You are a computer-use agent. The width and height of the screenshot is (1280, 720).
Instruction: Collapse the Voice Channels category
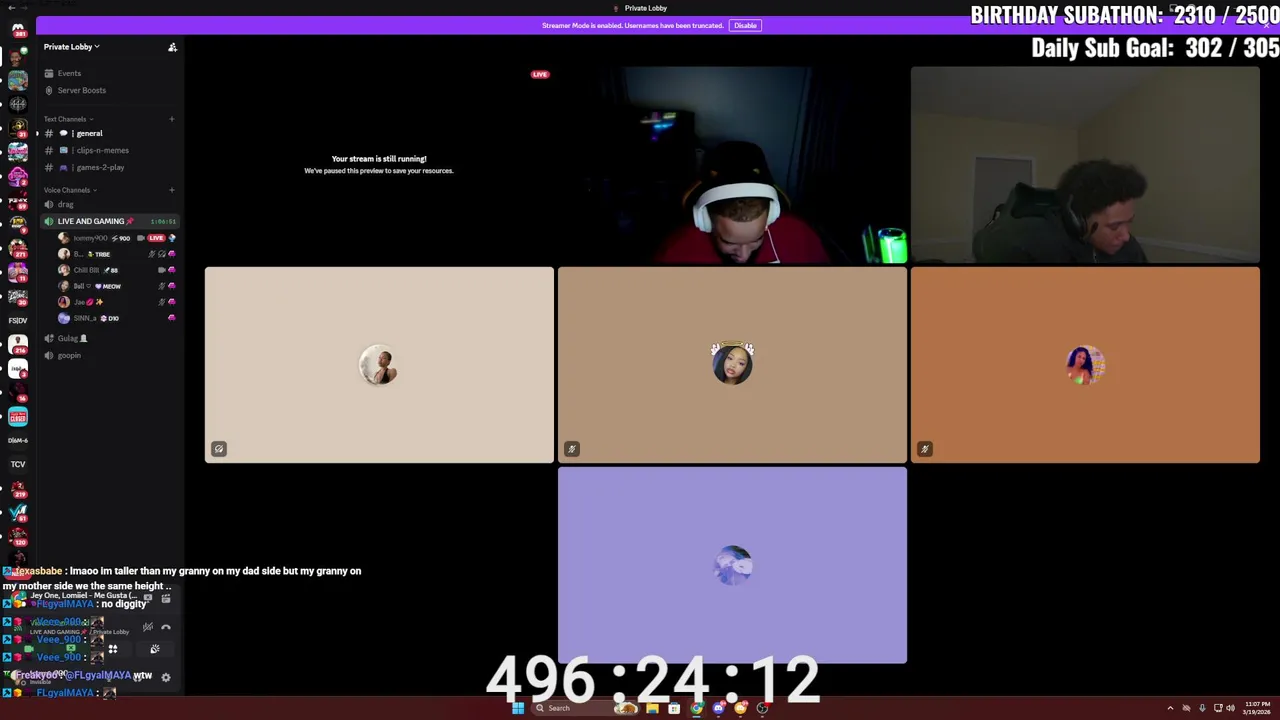click(69, 190)
